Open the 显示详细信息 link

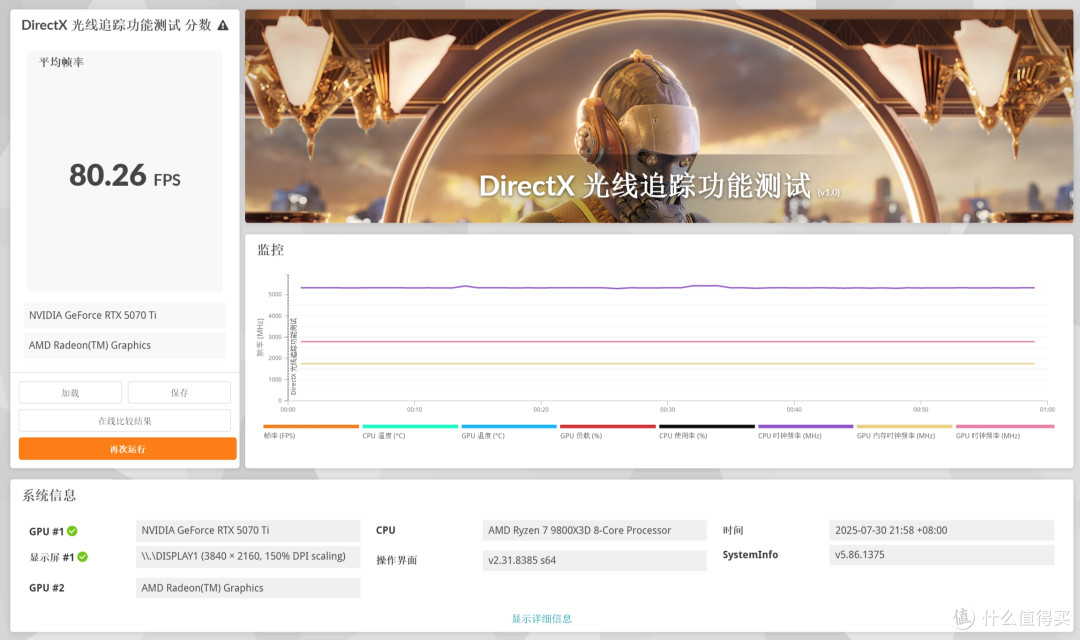click(x=541, y=619)
